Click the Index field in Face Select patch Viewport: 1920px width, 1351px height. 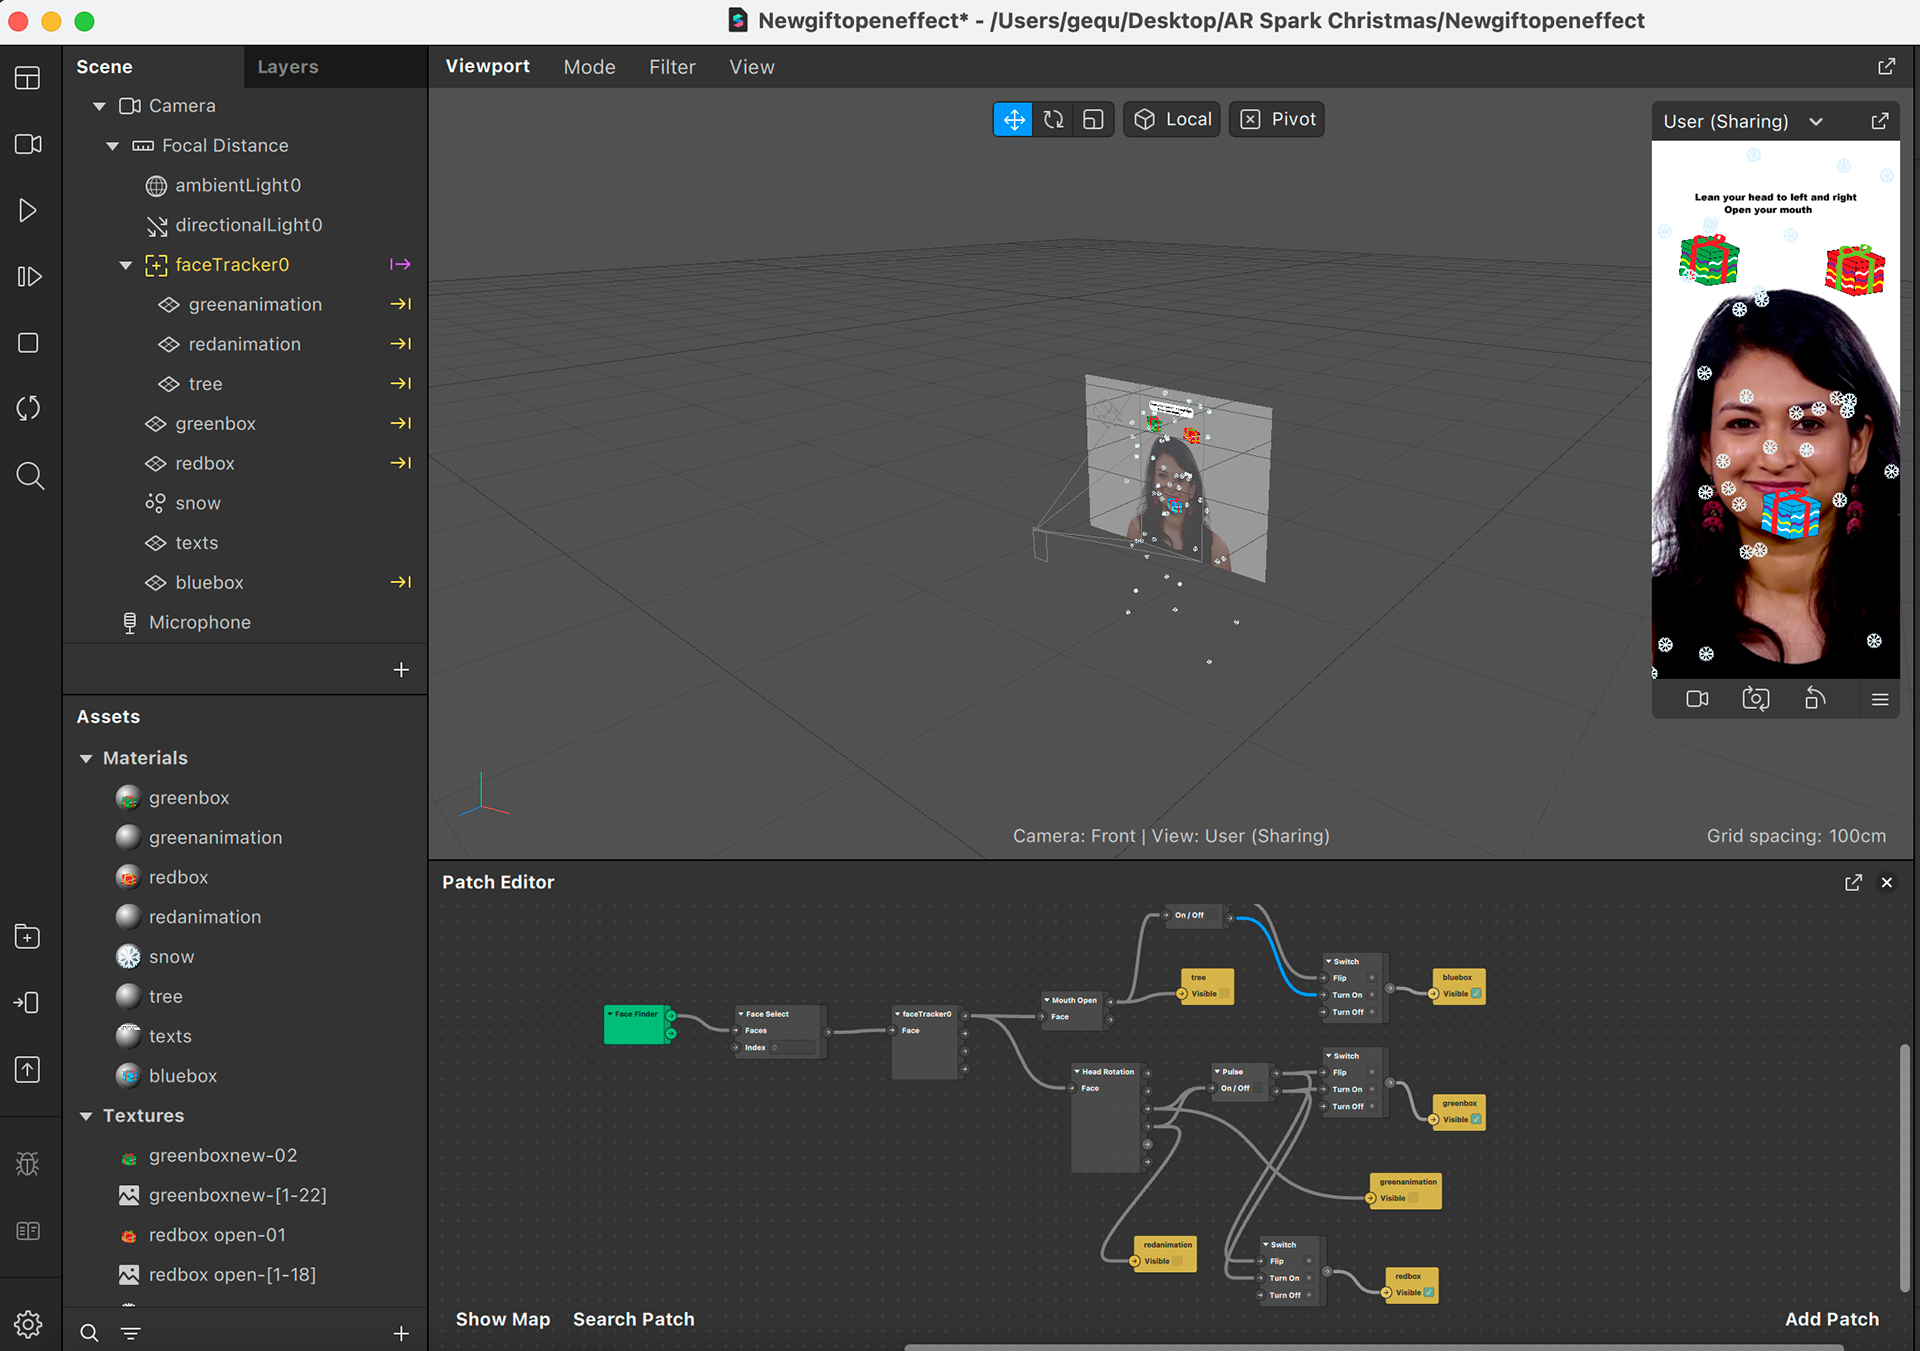[x=792, y=1047]
